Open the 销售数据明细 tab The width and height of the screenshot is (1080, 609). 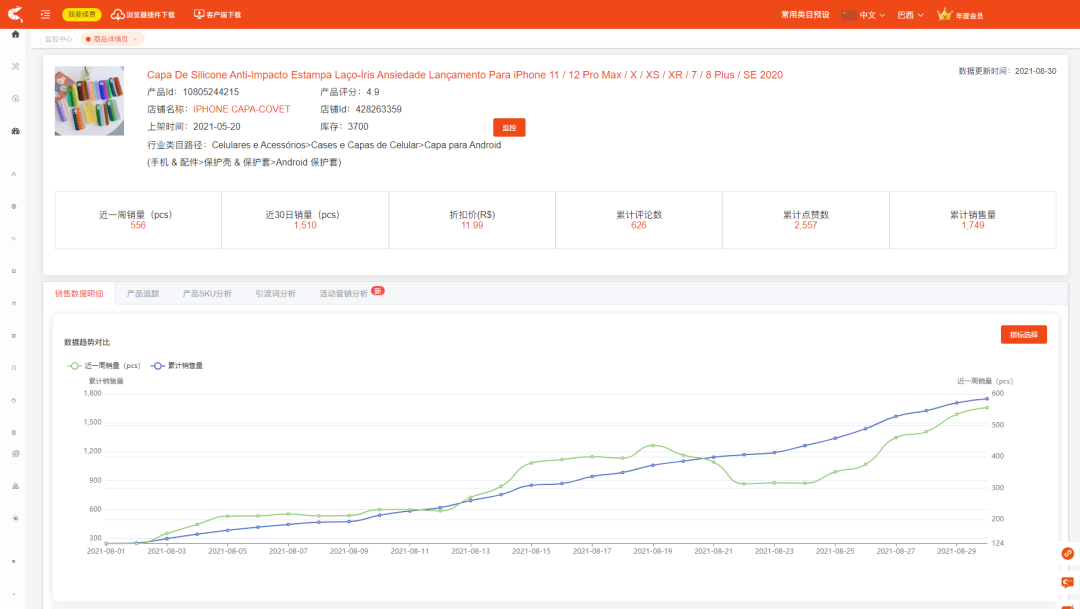click(x=79, y=293)
